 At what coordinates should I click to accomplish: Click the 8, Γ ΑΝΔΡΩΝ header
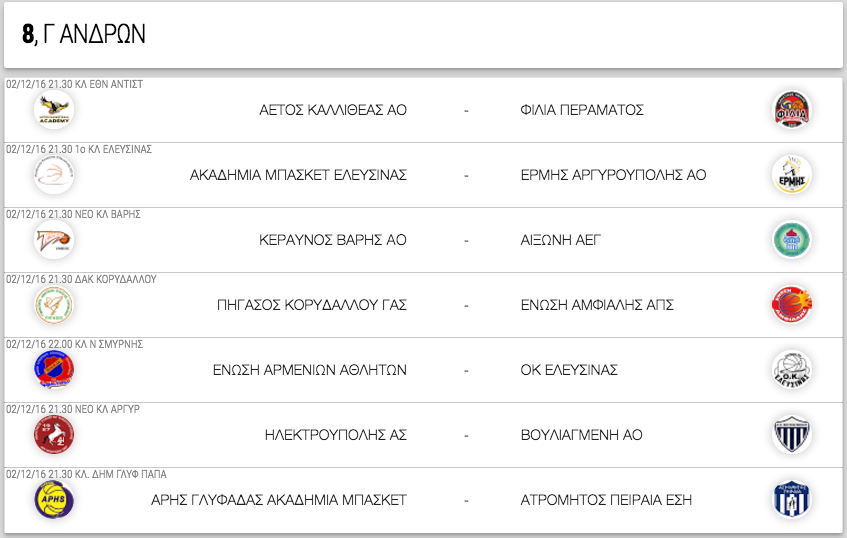pos(84,34)
